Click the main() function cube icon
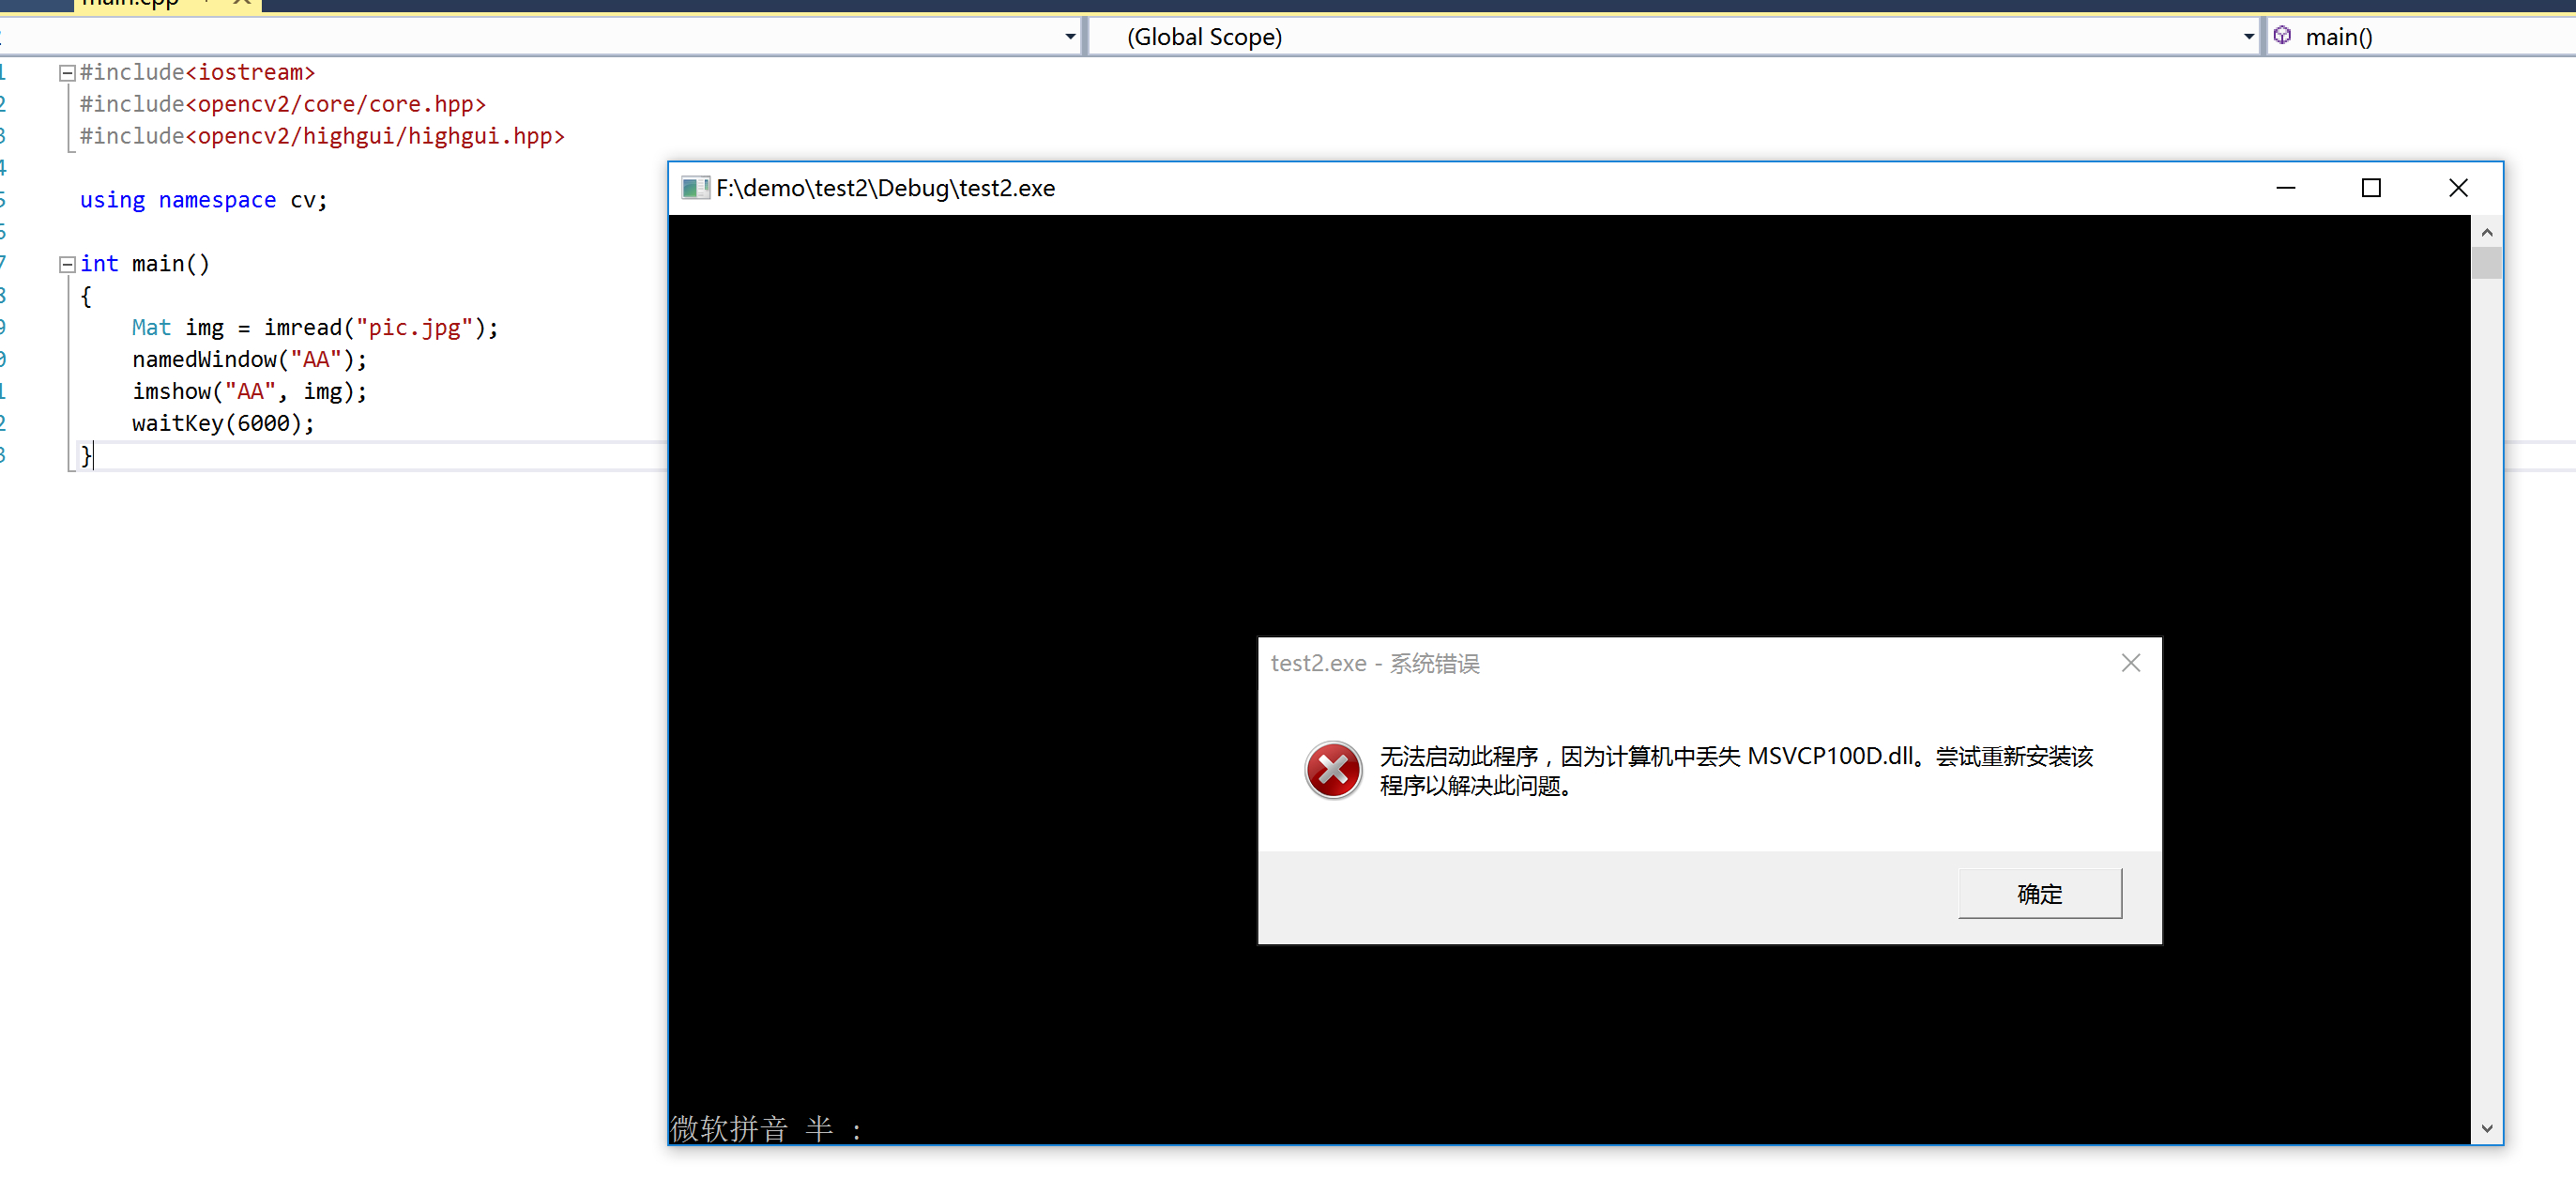The image size is (2576, 1194). point(2282,36)
